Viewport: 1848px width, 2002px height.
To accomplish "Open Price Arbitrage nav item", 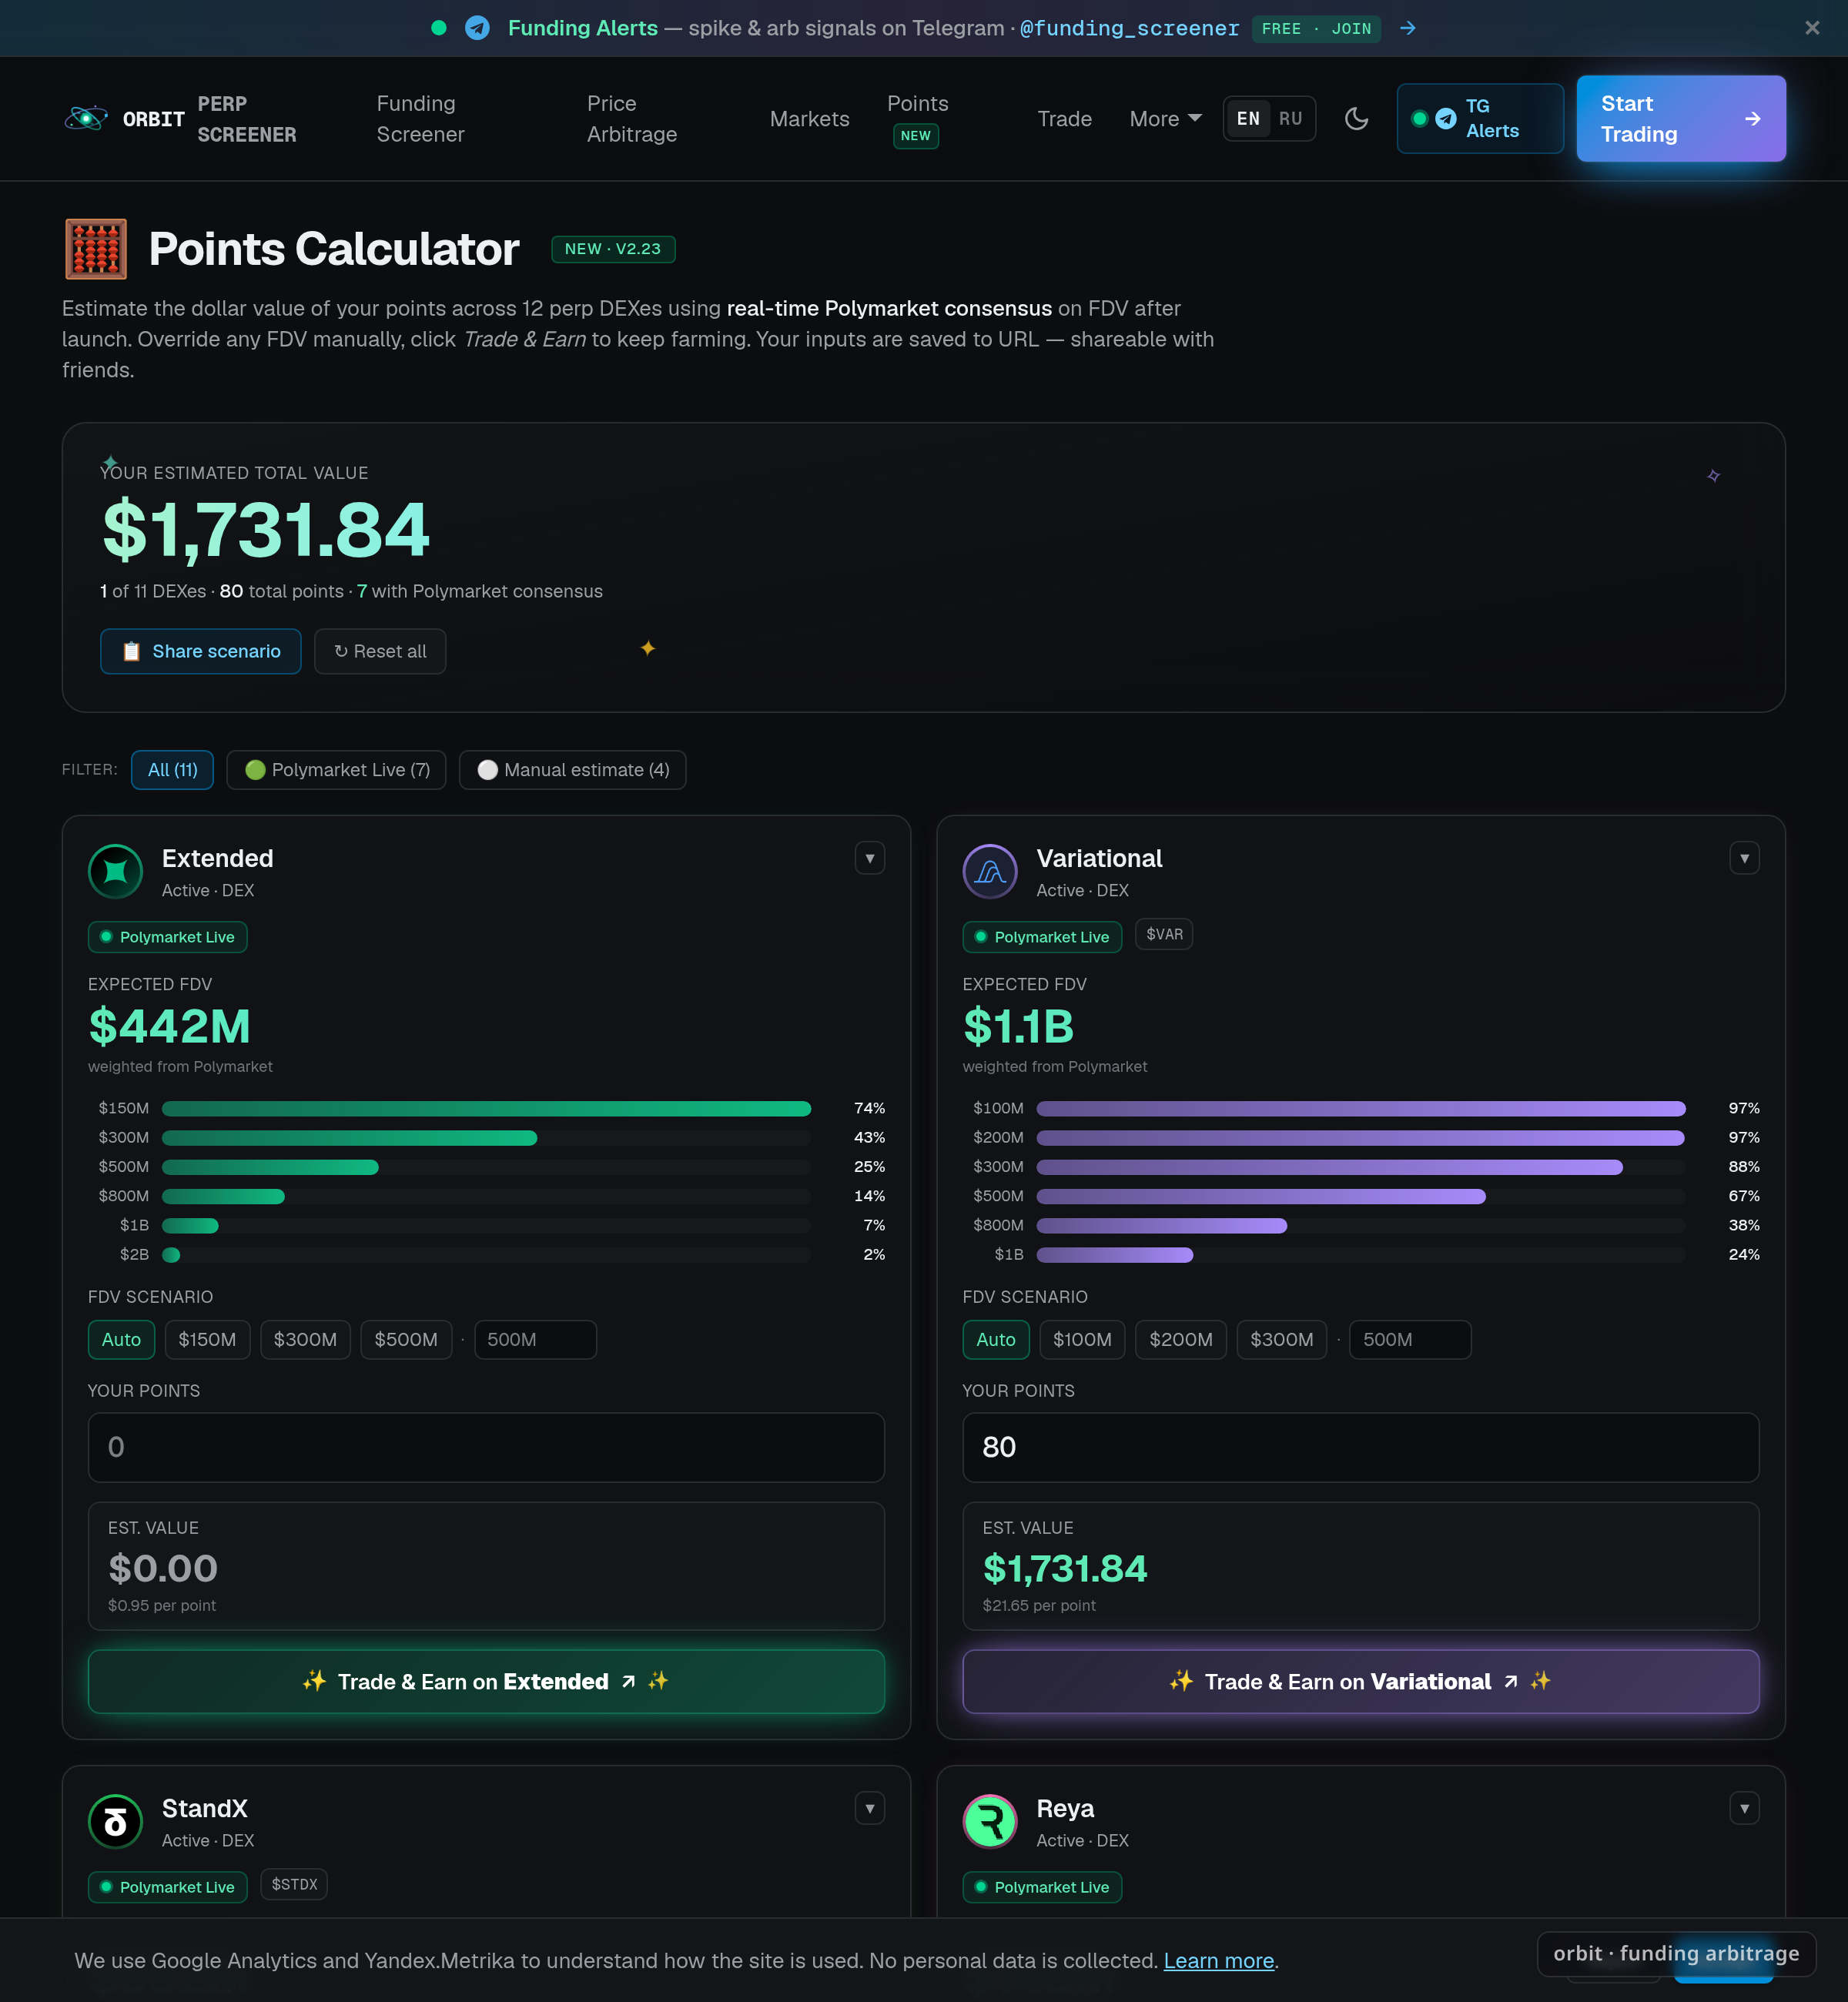I will (632, 118).
